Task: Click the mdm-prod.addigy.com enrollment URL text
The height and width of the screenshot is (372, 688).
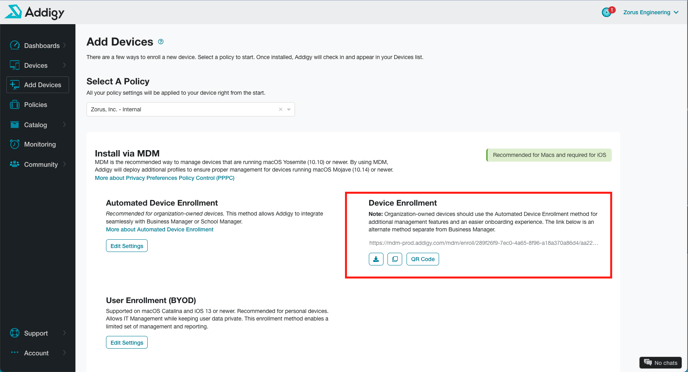Action: pyautogui.click(x=484, y=243)
